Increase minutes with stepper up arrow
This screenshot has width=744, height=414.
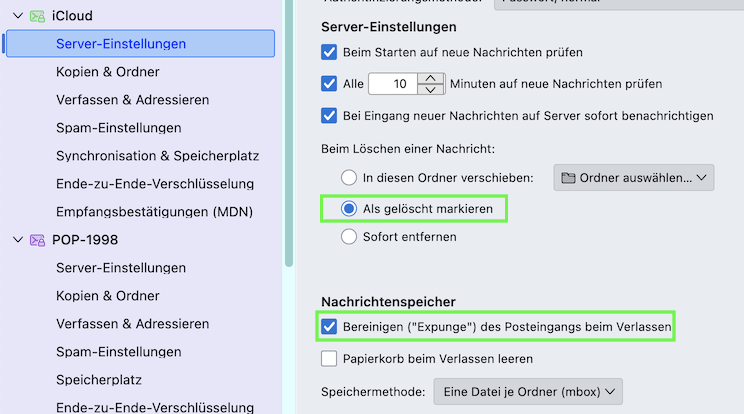click(431, 78)
